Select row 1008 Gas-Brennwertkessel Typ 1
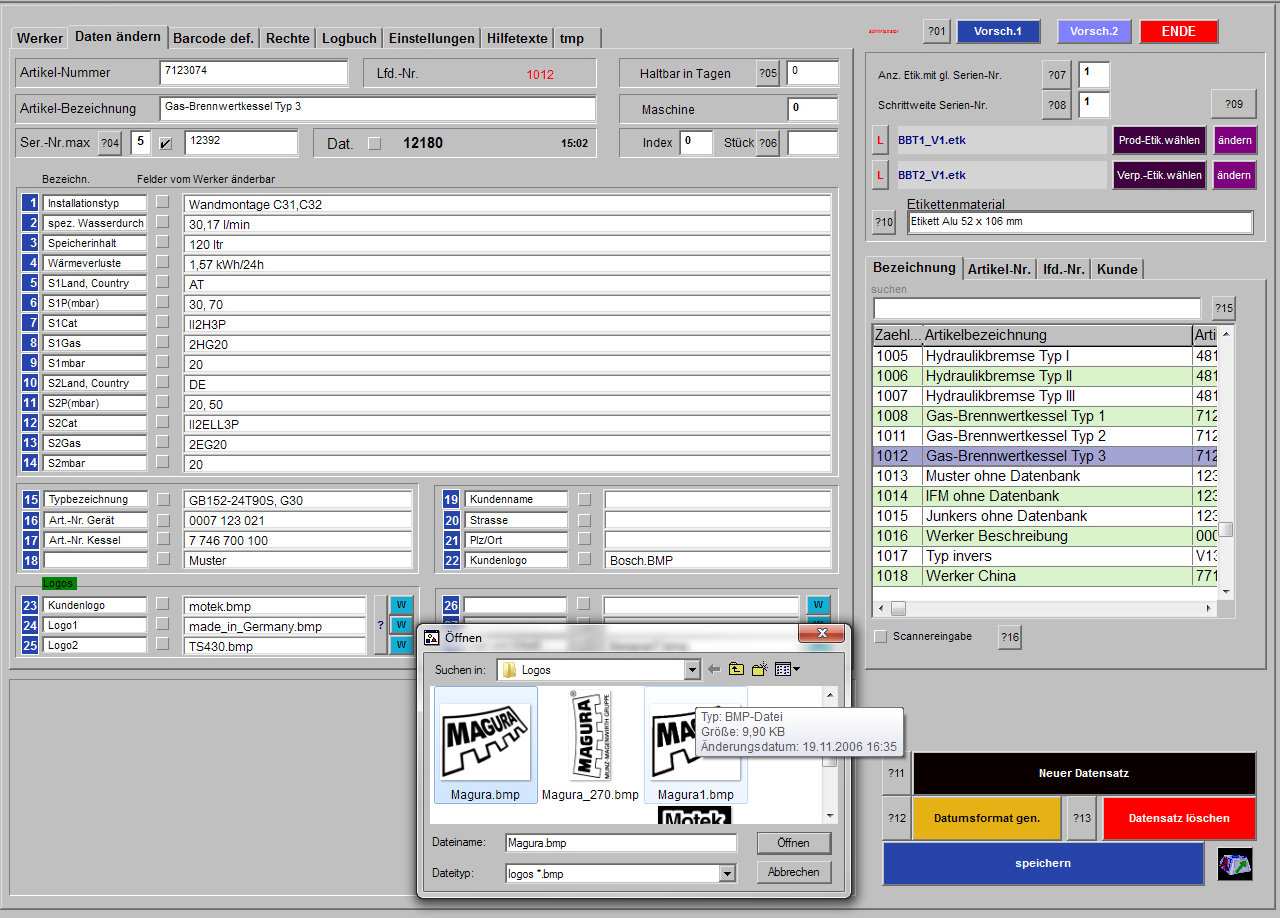 1045,416
